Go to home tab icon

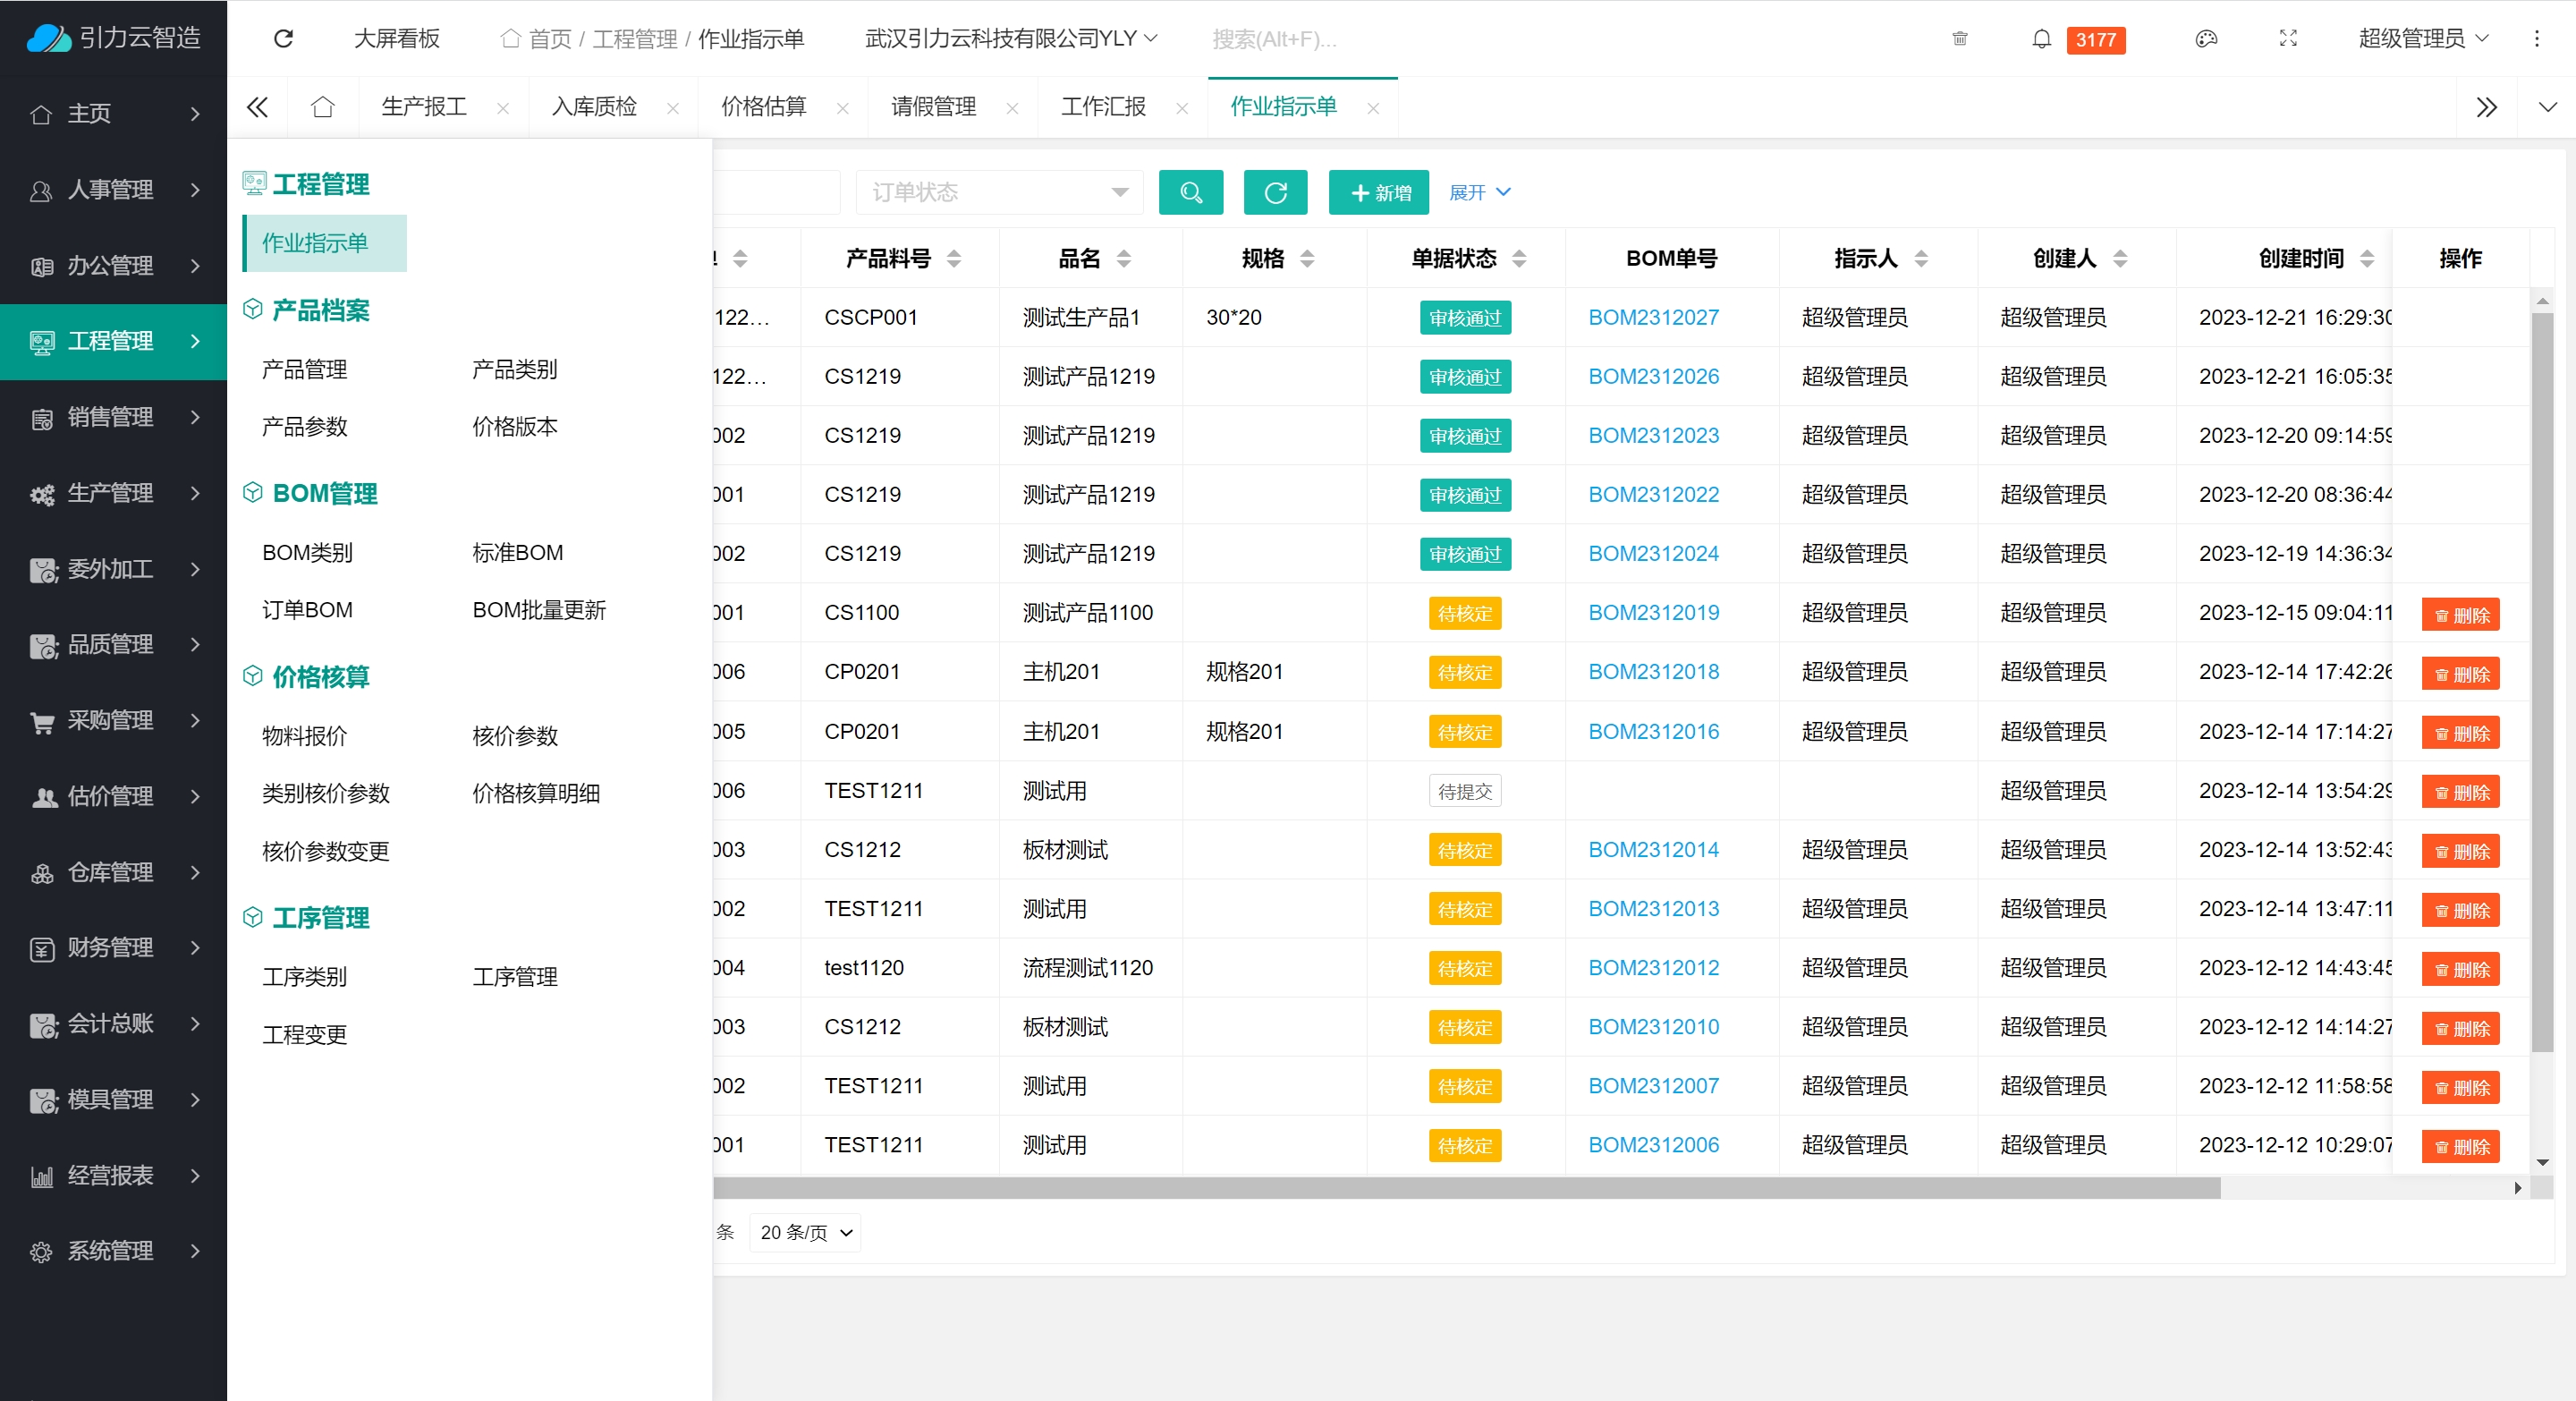(322, 107)
